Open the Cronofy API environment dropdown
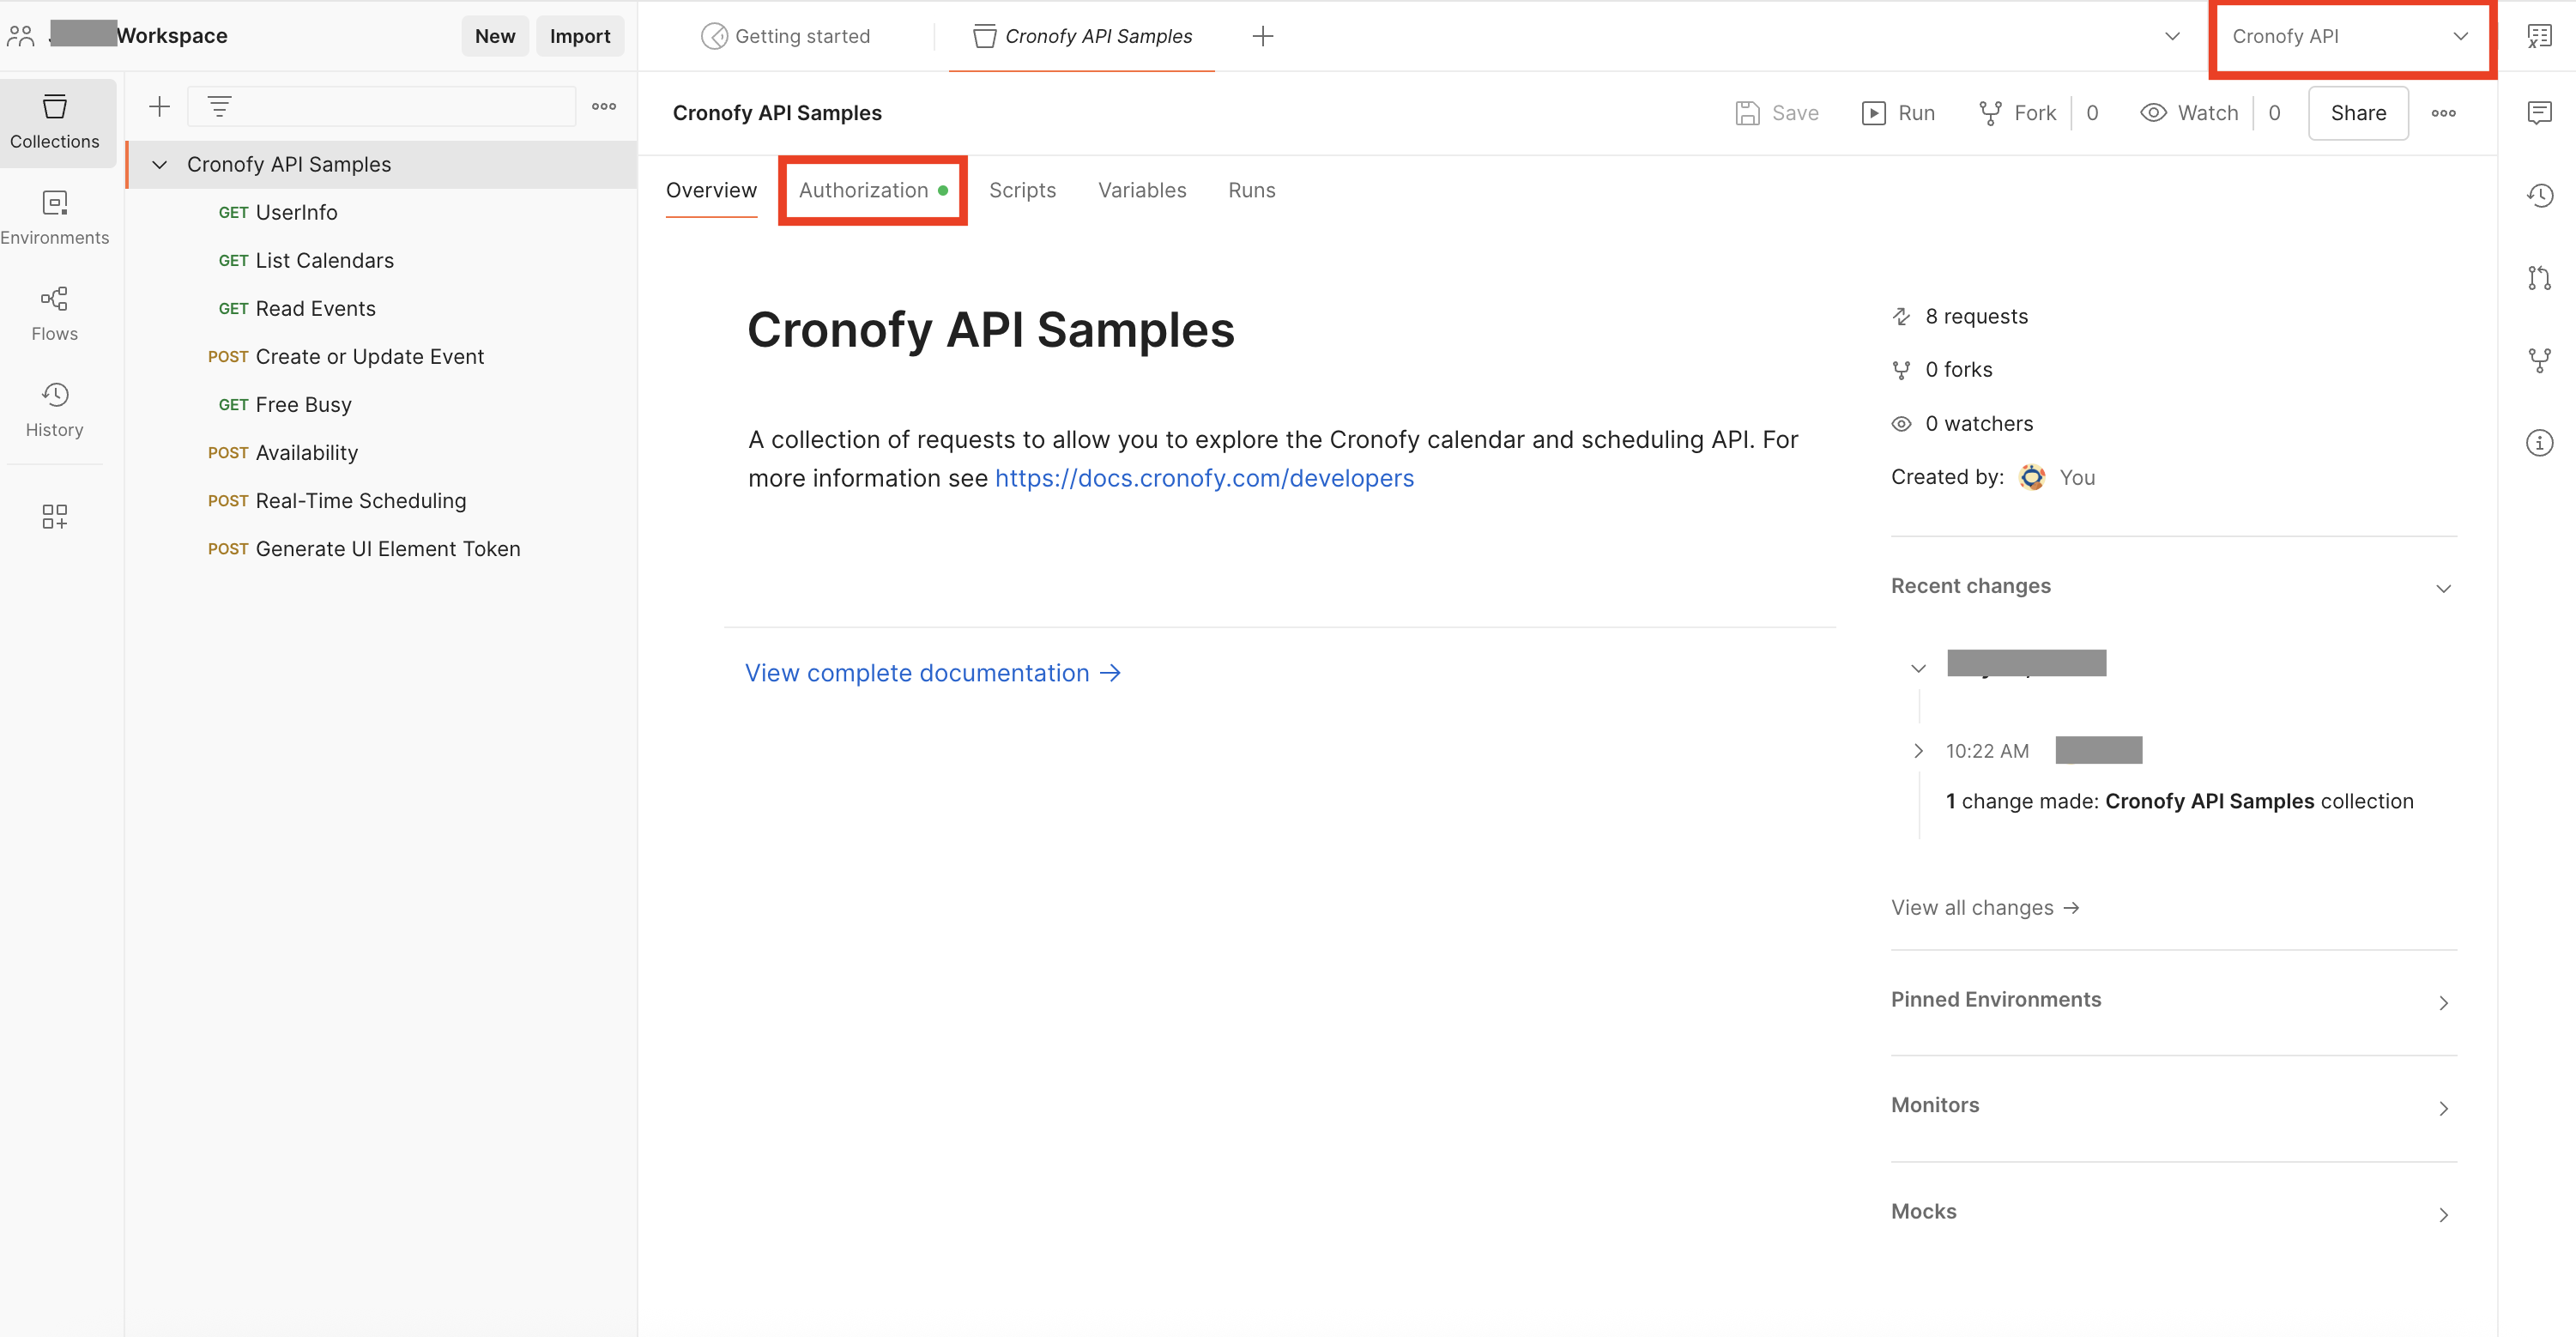The height and width of the screenshot is (1337, 2576). (x=2351, y=36)
